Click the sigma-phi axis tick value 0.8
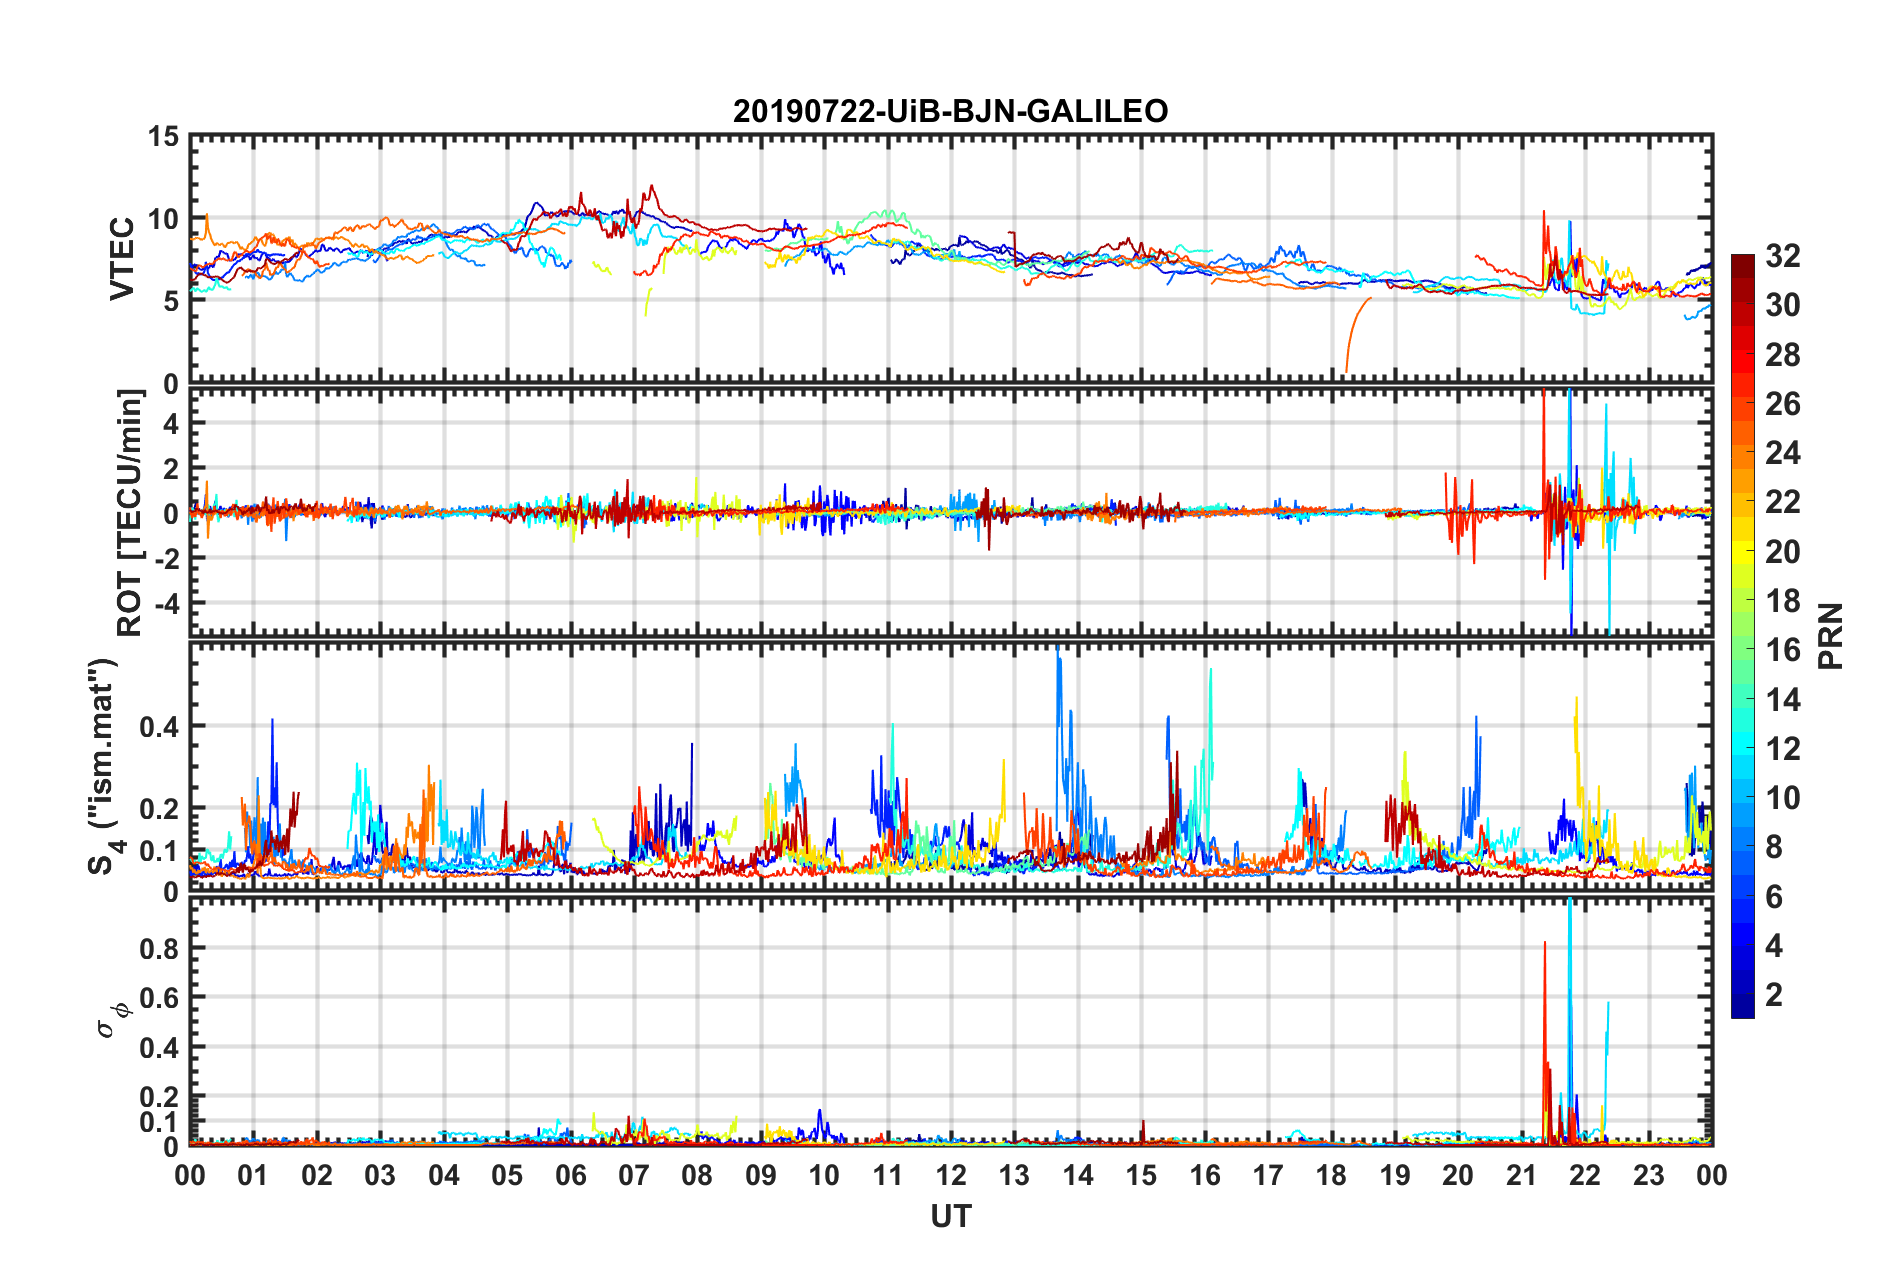 pyautogui.click(x=159, y=948)
